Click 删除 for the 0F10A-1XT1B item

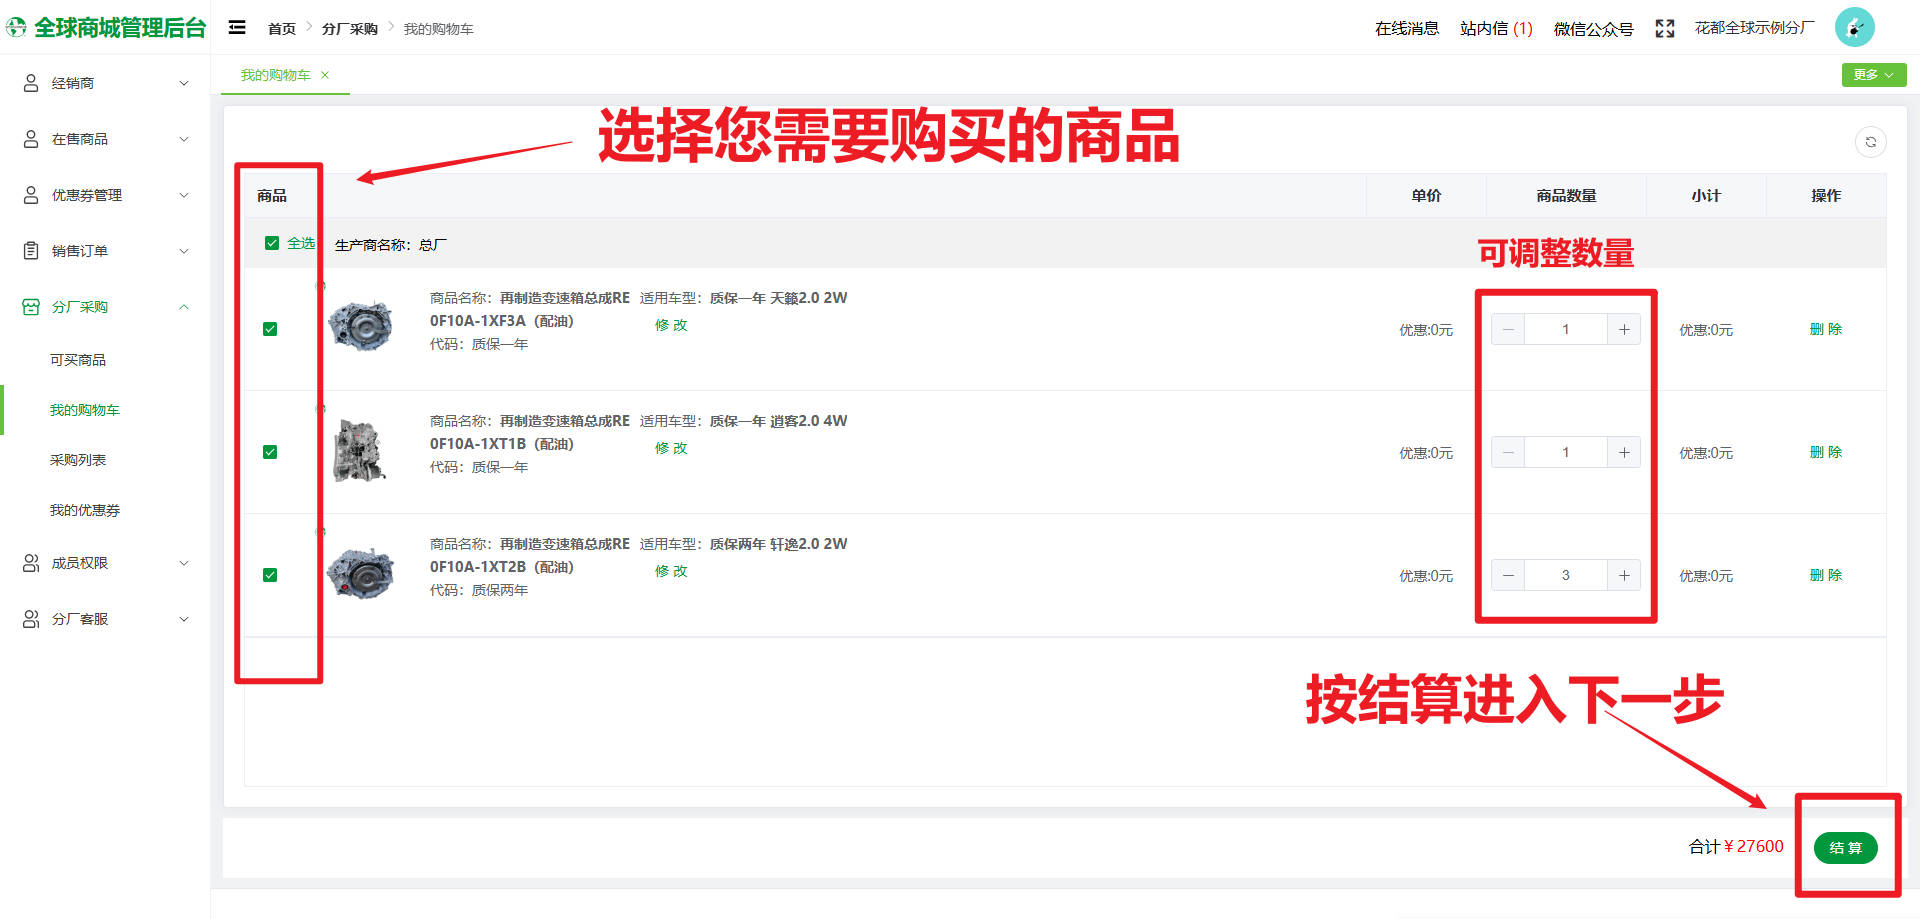pyautogui.click(x=1825, y=452)
